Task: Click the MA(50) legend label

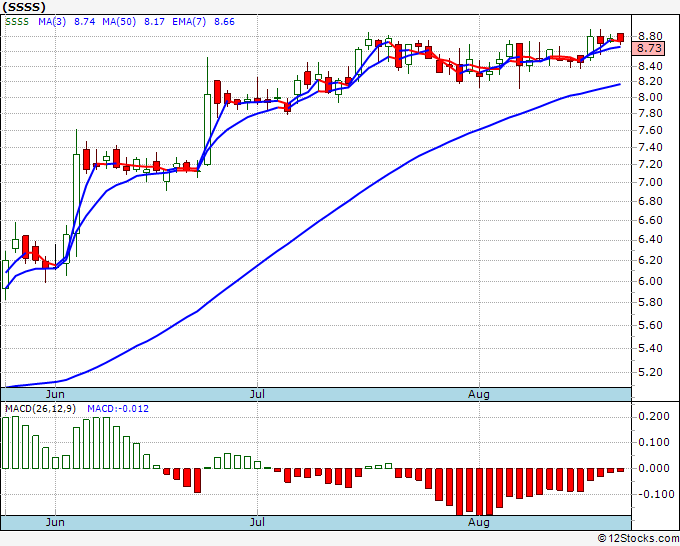Action: click(119, 22)
